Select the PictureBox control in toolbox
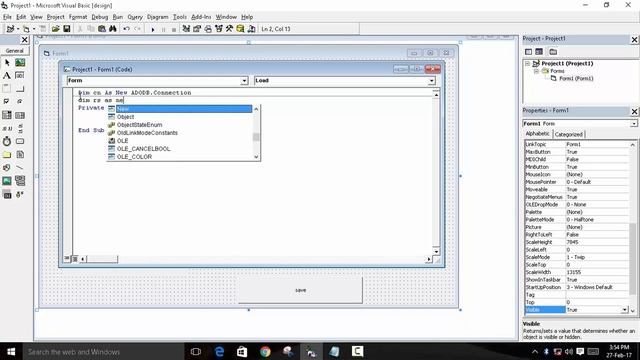 (x=20, y=62)
